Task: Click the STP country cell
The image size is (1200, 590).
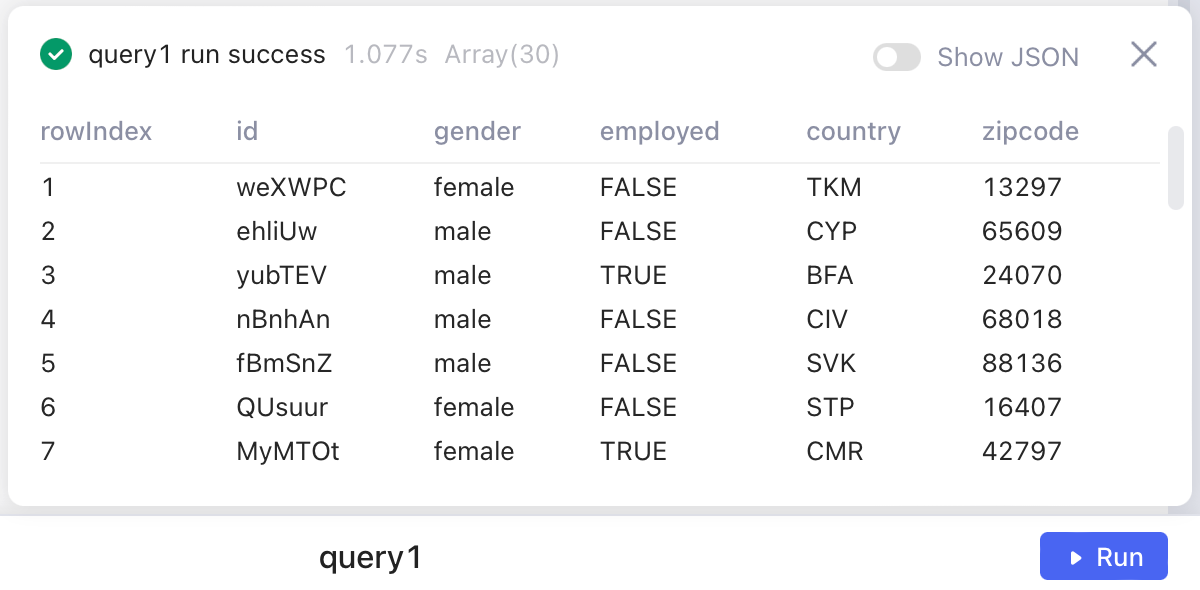Action: click(830, 407)
